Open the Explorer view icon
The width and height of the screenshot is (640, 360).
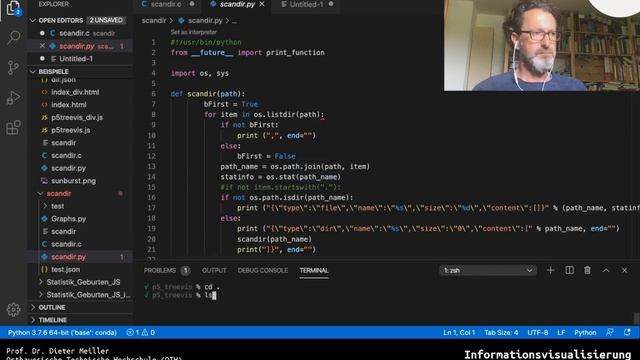point(13,7)
